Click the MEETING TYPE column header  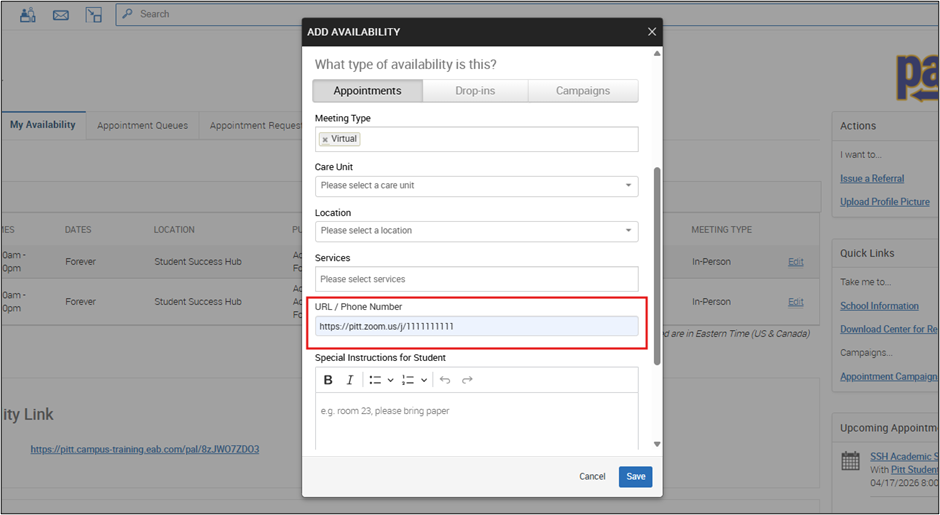click(721, 230)
